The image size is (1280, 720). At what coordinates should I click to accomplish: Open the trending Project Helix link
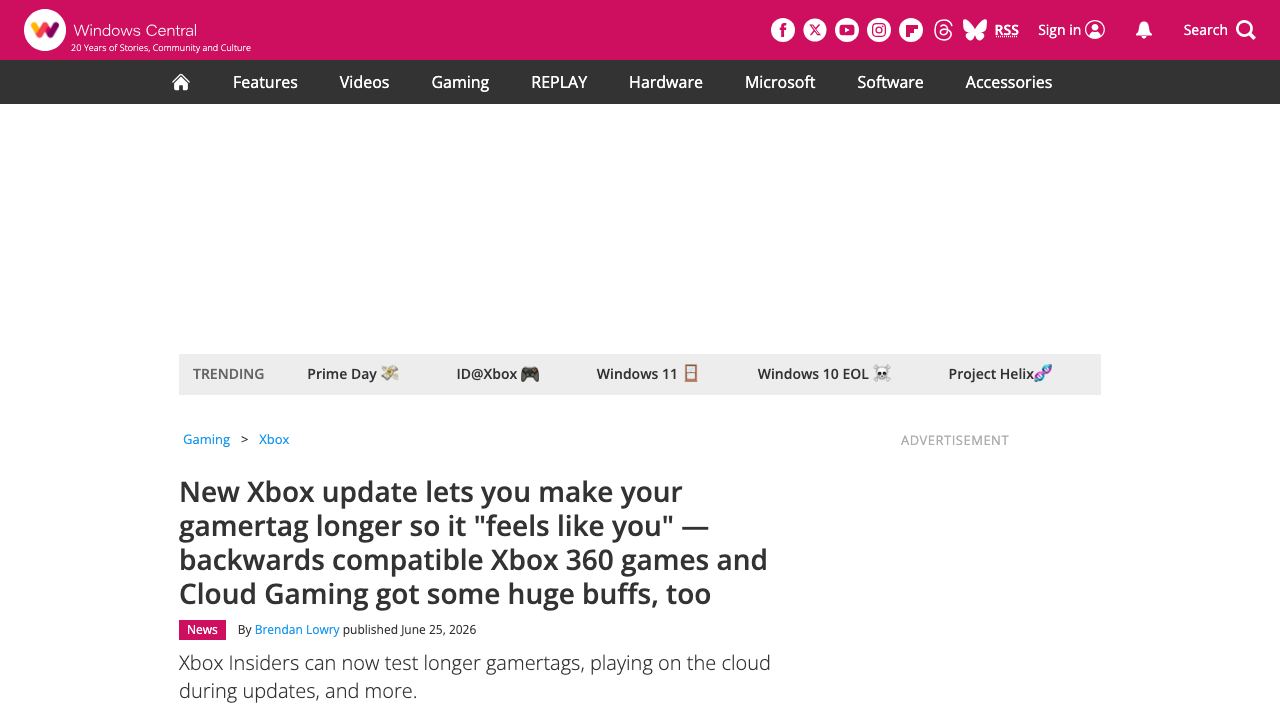click(x=1000, y=374)
